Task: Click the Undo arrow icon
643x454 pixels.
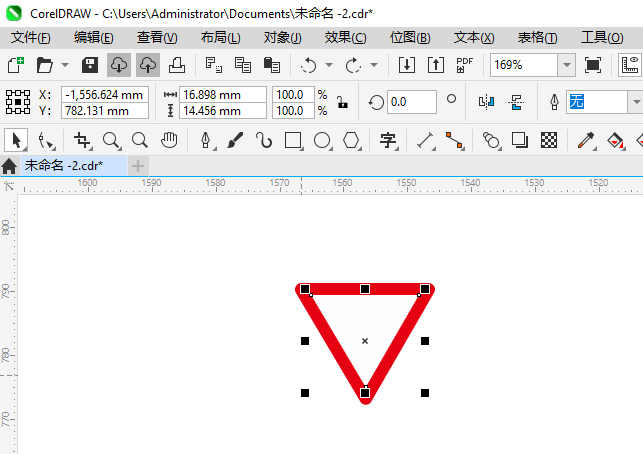Action: pyautogui.click(x=308, y=65)
